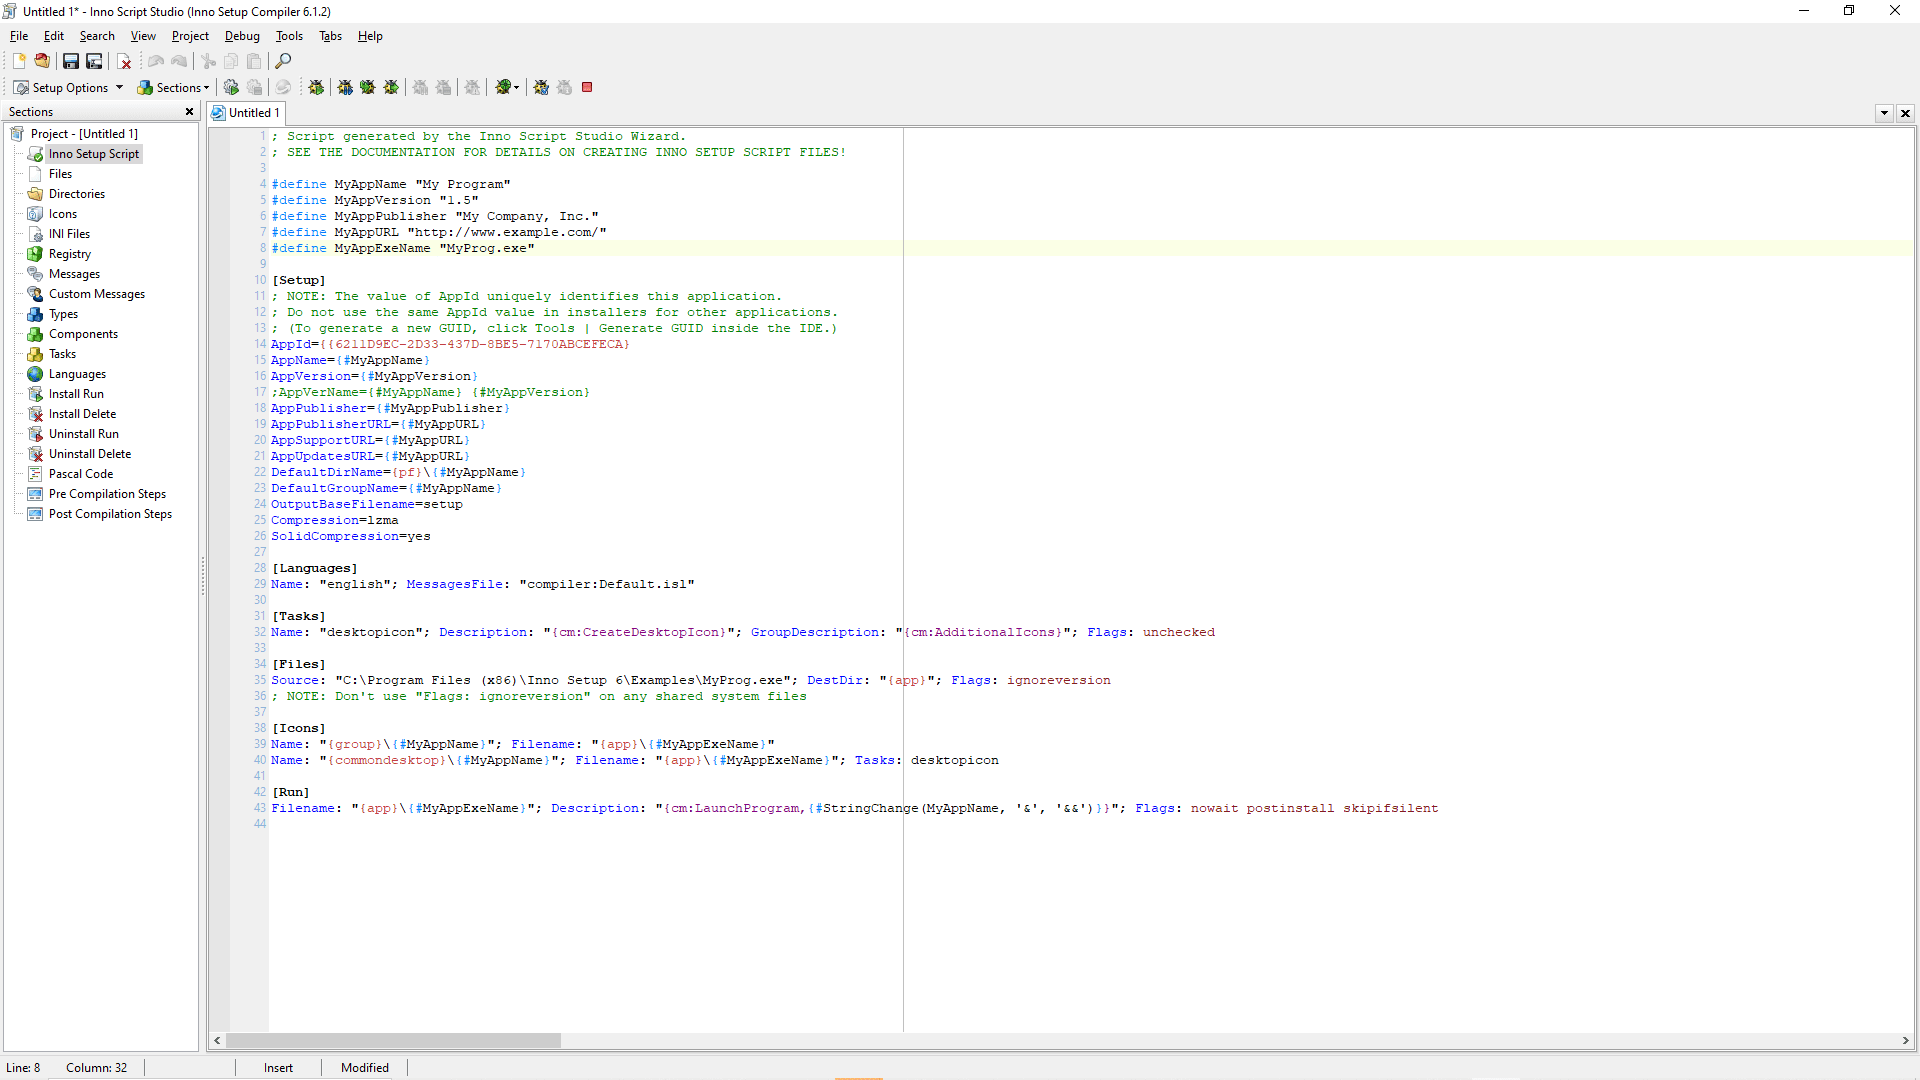Select the Registry section item
This screenshot has height=1080, width=1920.
pos(69,254)
